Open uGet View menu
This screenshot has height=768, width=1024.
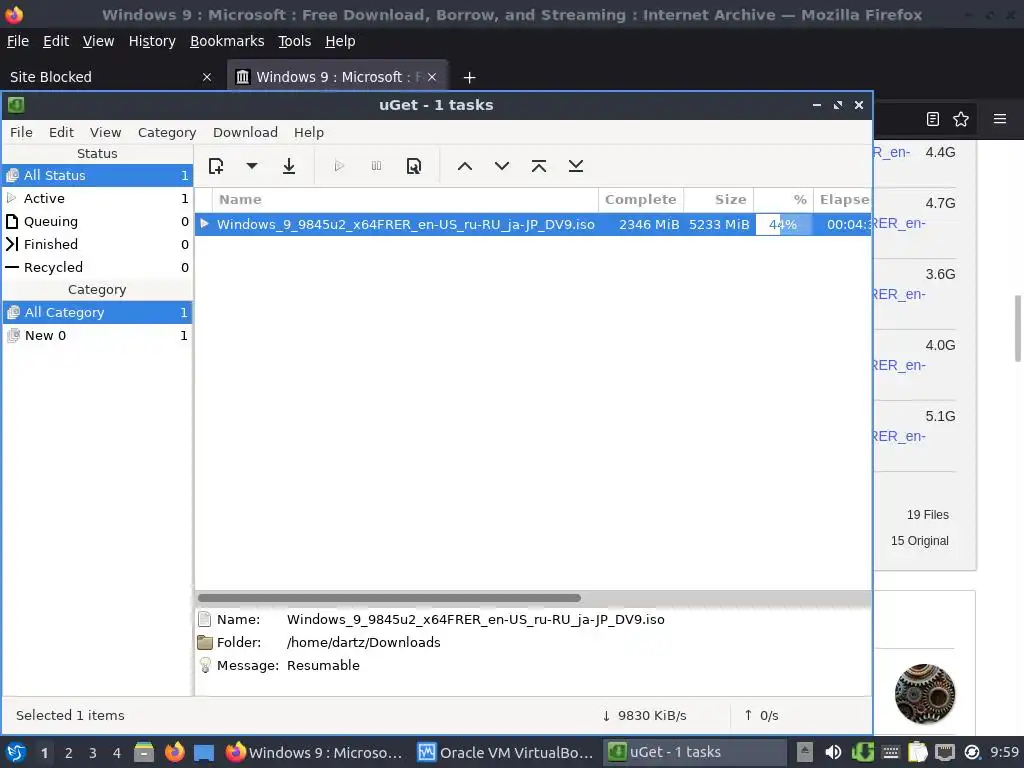click(x=105, y=132)
